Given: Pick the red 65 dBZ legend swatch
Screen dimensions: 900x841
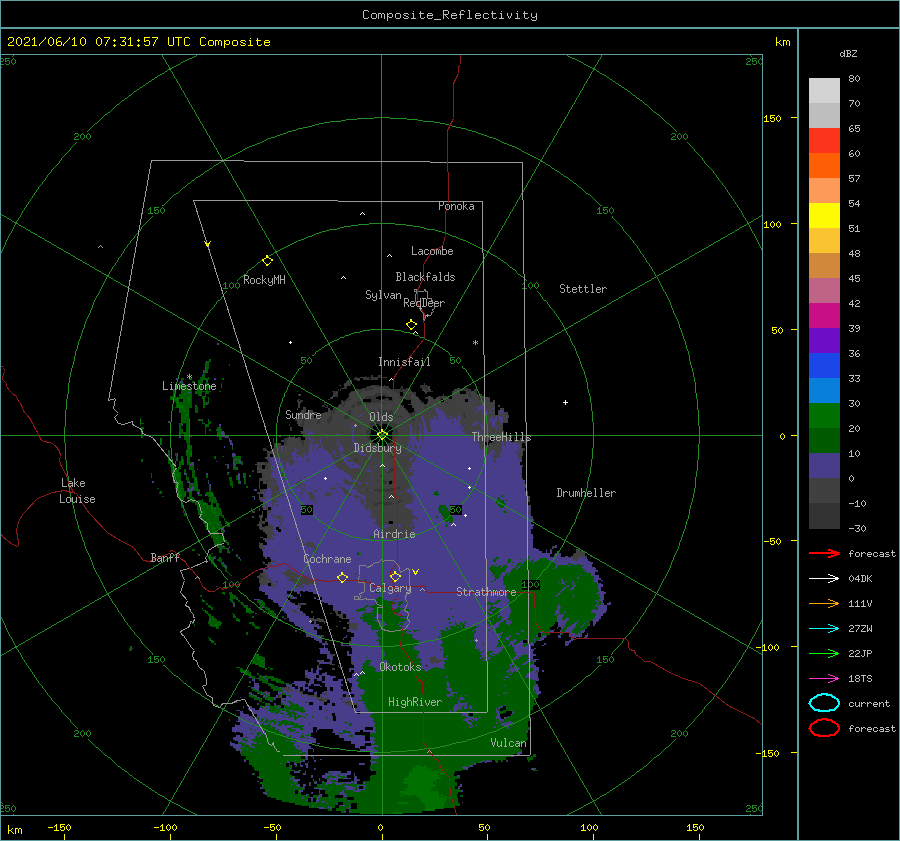Looking at the screenshot, I should pyautogui.click(x=824, y=140).
